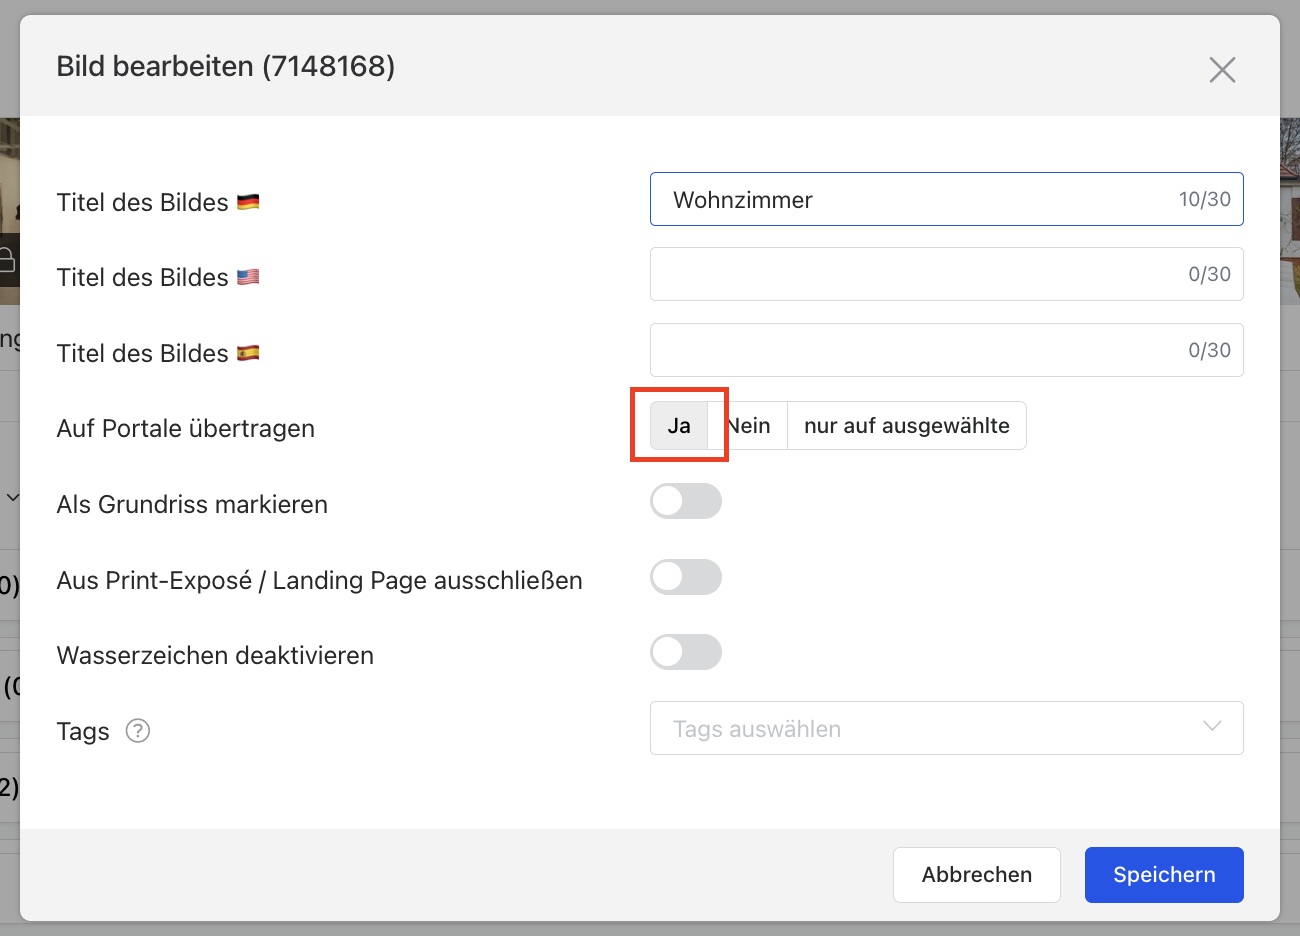Open the Tags auswählen dropdown
Viewport: 1300px width, 936px height.
pos(946,728)
